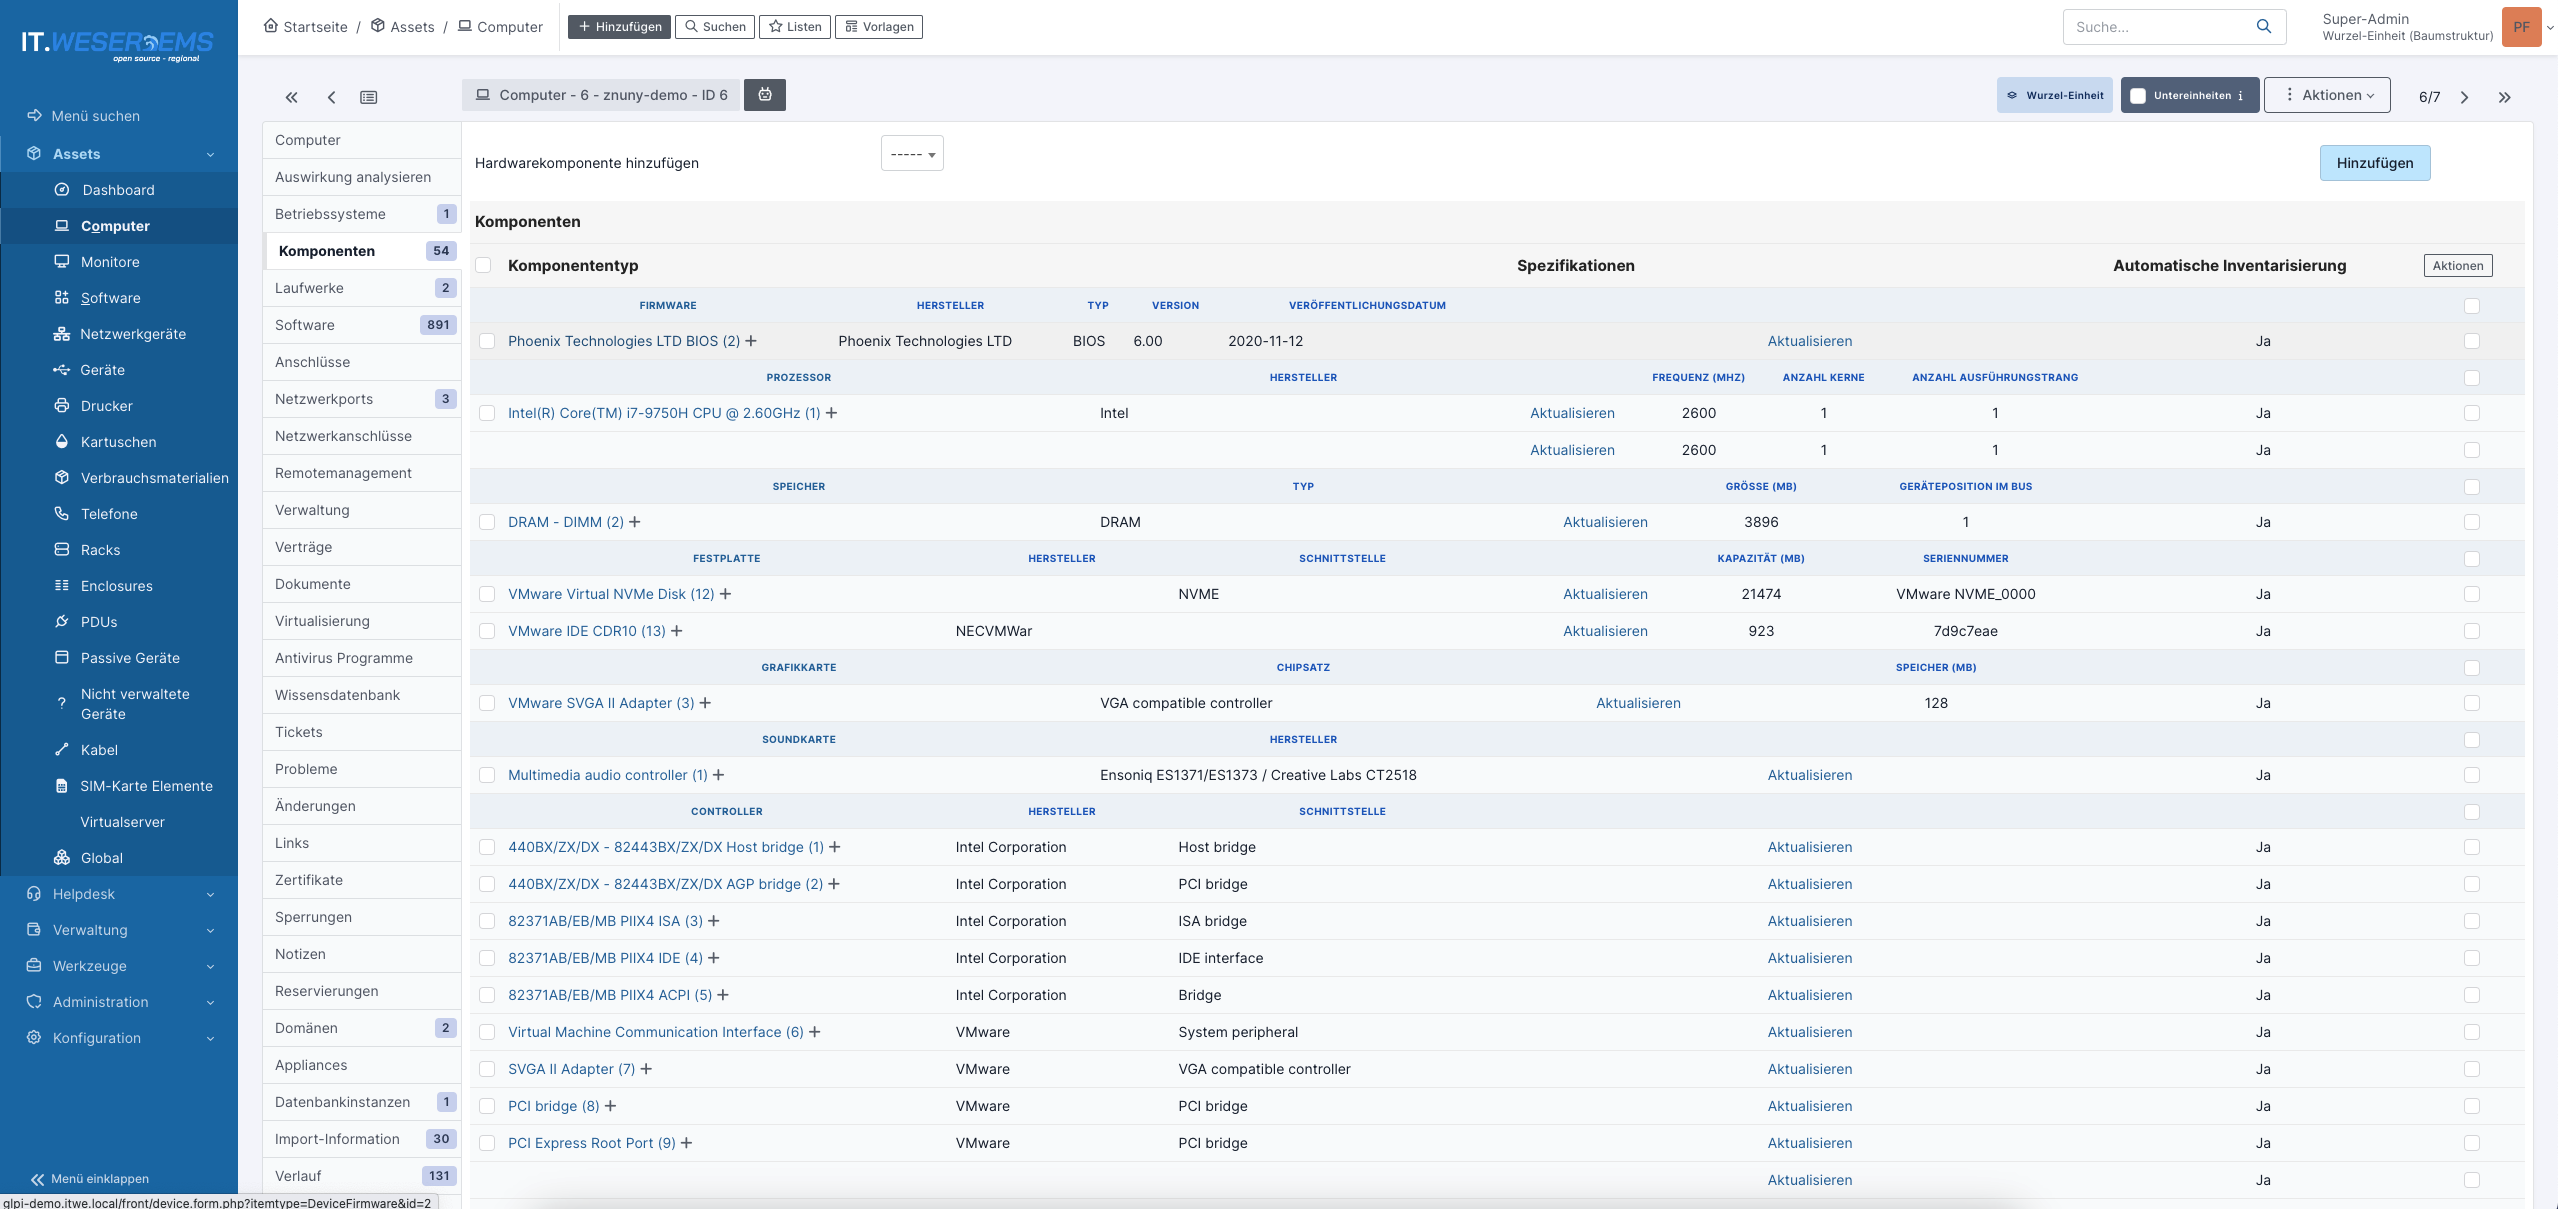Go to next computer record arrow
The width and height of the screenshot is (2558, 1209).
click(x=2464, y=97)
